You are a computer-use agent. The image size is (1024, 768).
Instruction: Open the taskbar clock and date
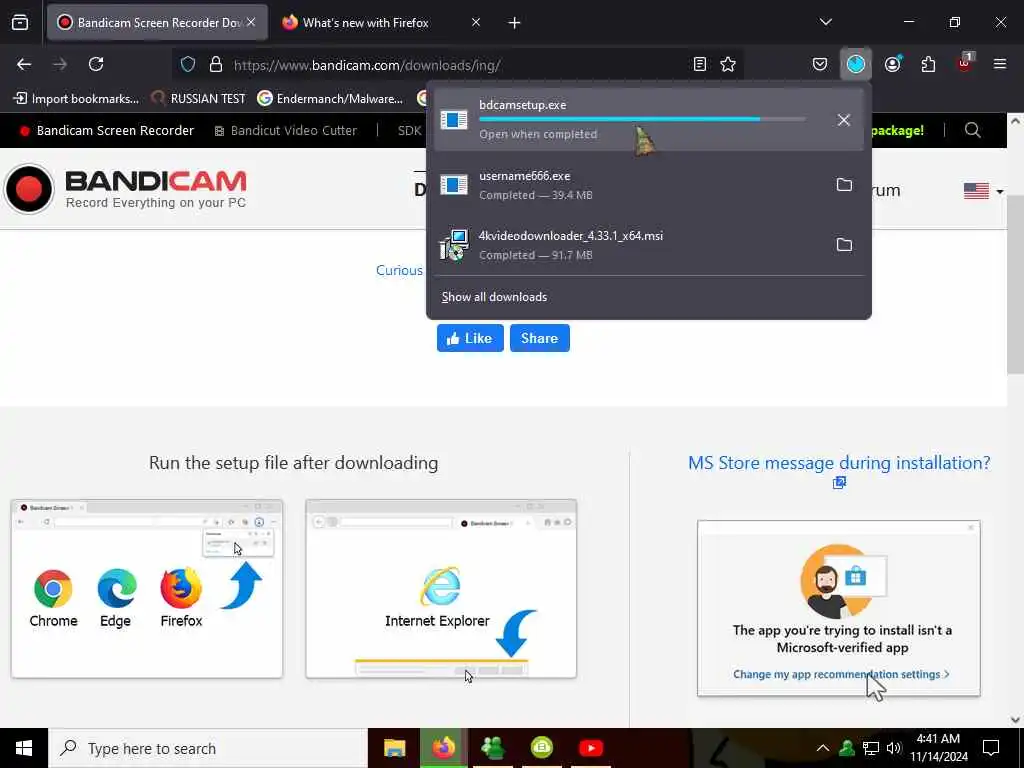point(938,748)
